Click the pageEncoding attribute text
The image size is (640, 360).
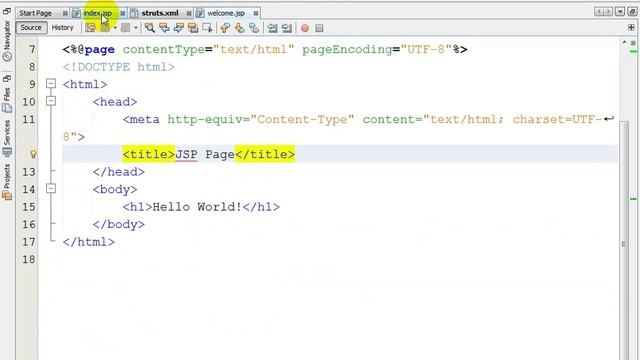click(x=347, y=49)
